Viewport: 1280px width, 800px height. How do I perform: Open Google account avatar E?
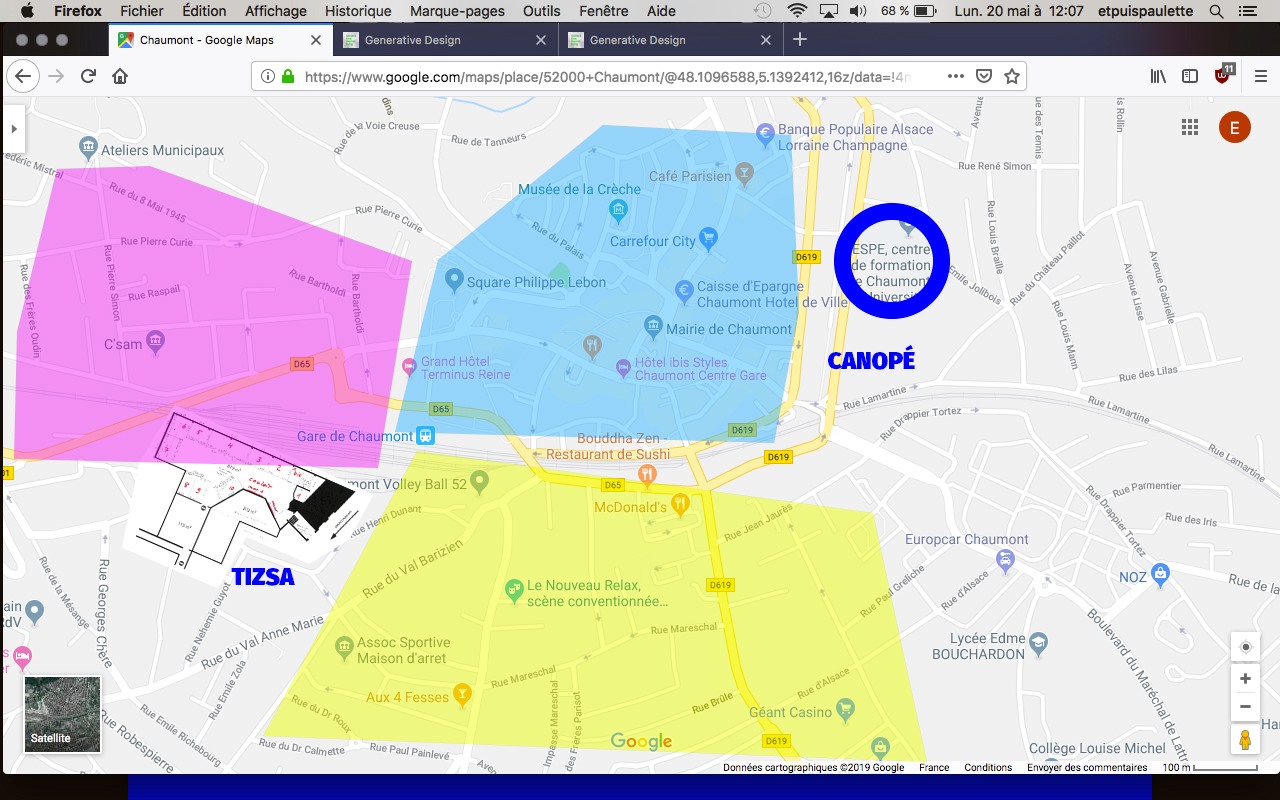[x=1235, y=127]
